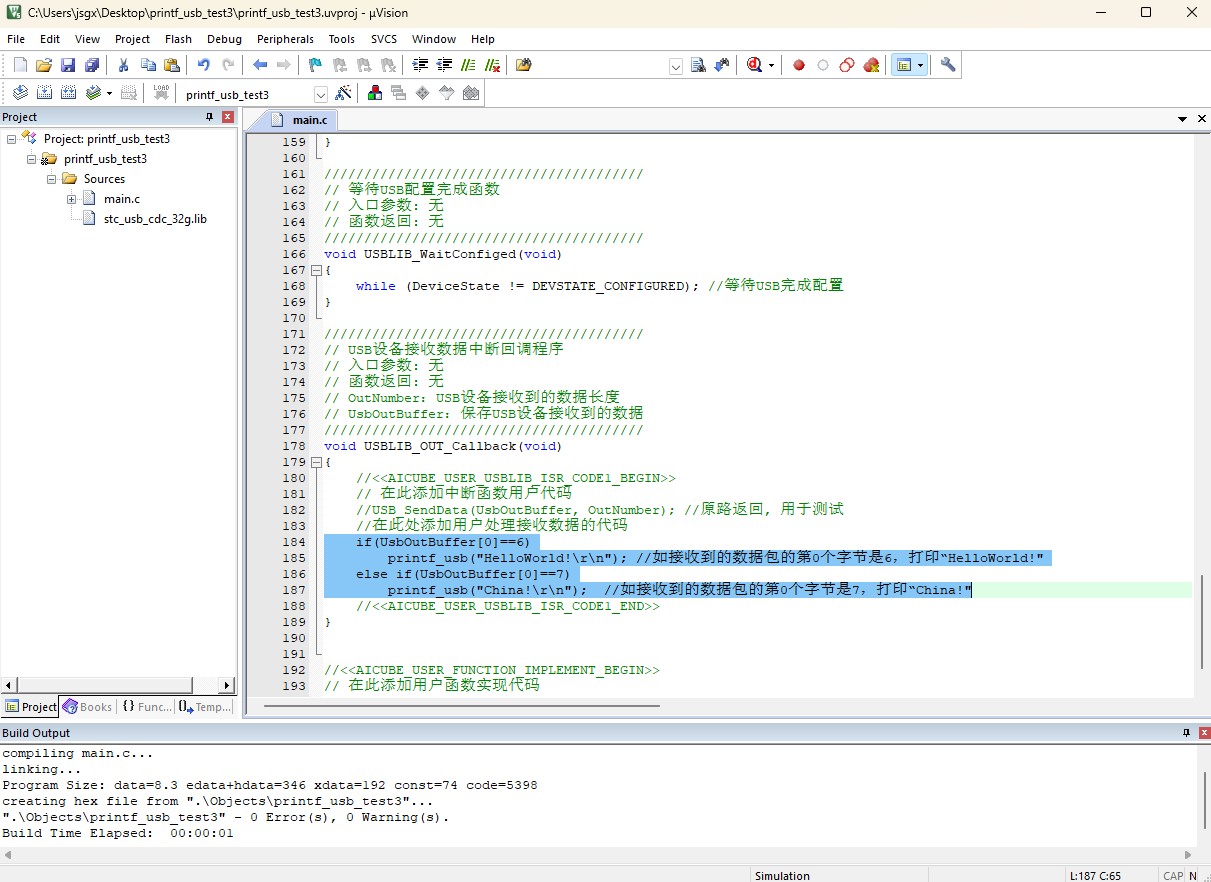Switch to the Functions panel tab
The width and height of the screenshot is (1211, 882).
(x=146, y=707)
